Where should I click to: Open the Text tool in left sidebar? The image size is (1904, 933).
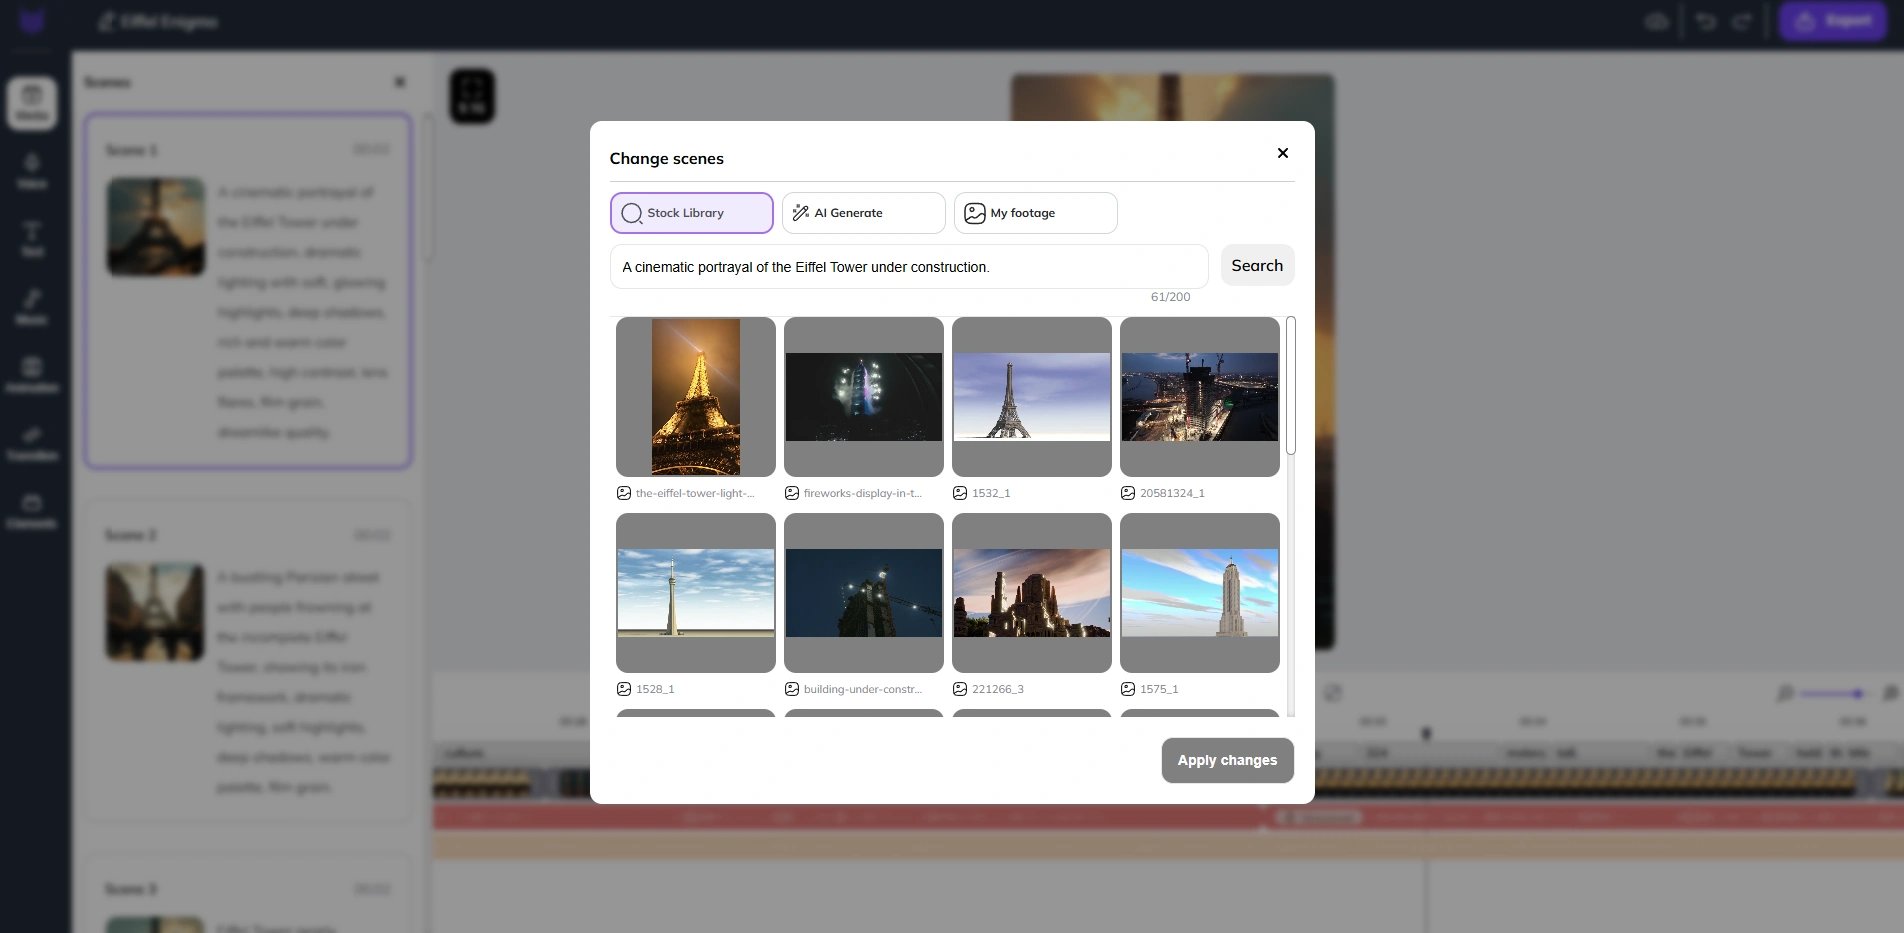pyautogui.click(x=32, y=239)
